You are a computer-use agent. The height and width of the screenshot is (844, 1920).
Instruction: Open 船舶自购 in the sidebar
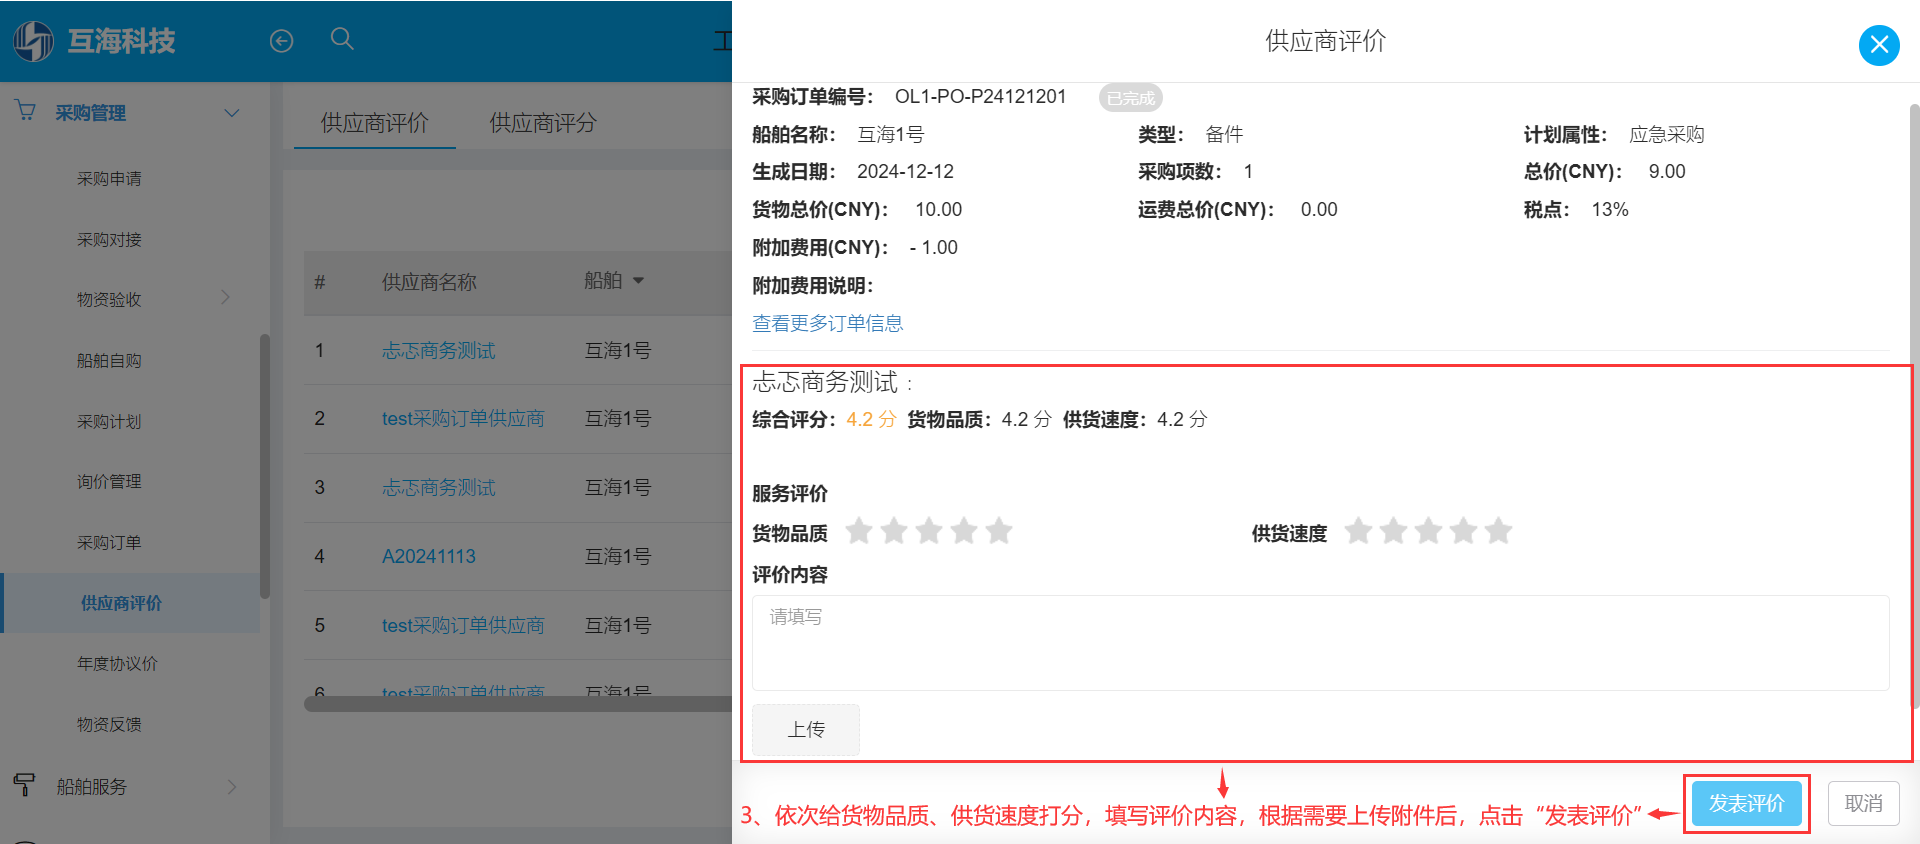click(109, 360)
